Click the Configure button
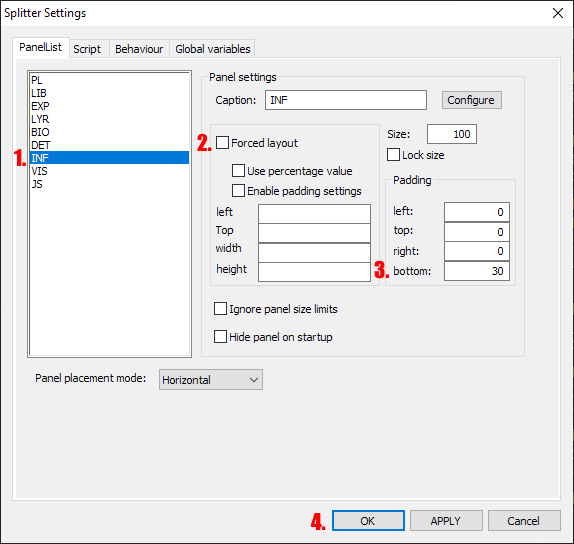 click(x=471, y=100)
